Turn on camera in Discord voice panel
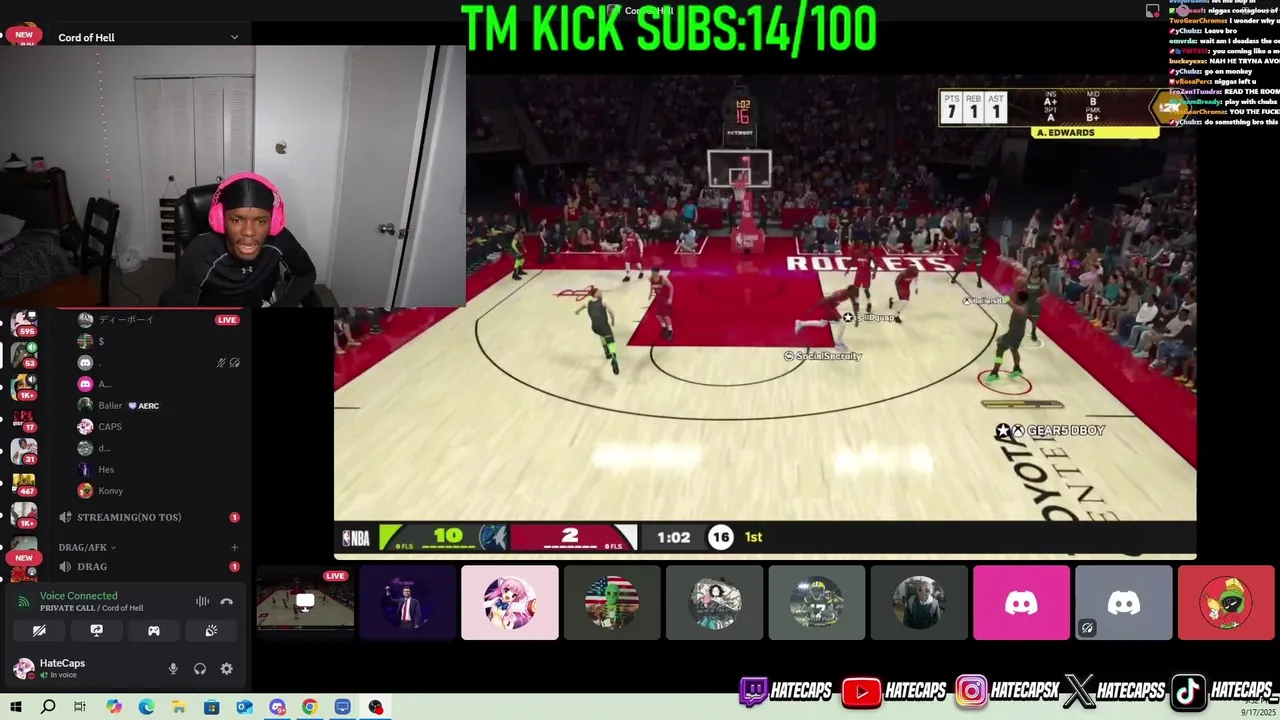 [39, 631]
